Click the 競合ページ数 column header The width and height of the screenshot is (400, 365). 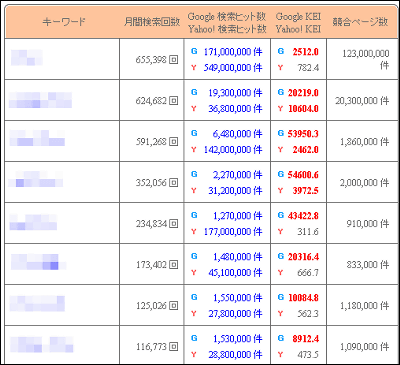360,22
